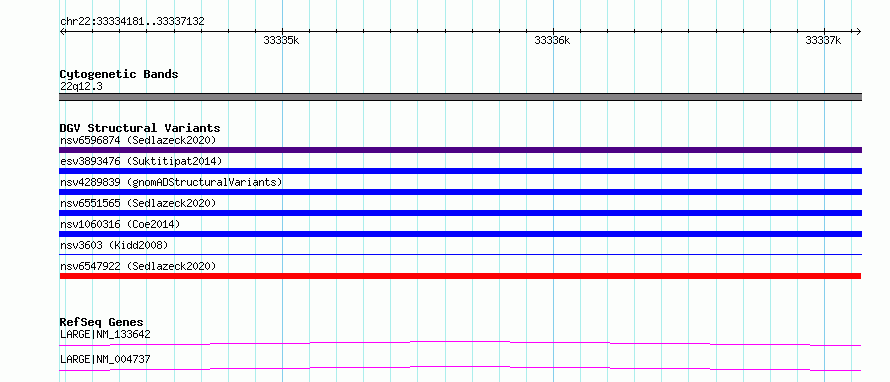
Task: Select the magenta LARGE|NM_004737 transcript line
Action: pyautogui.click(x=460, y=369)
